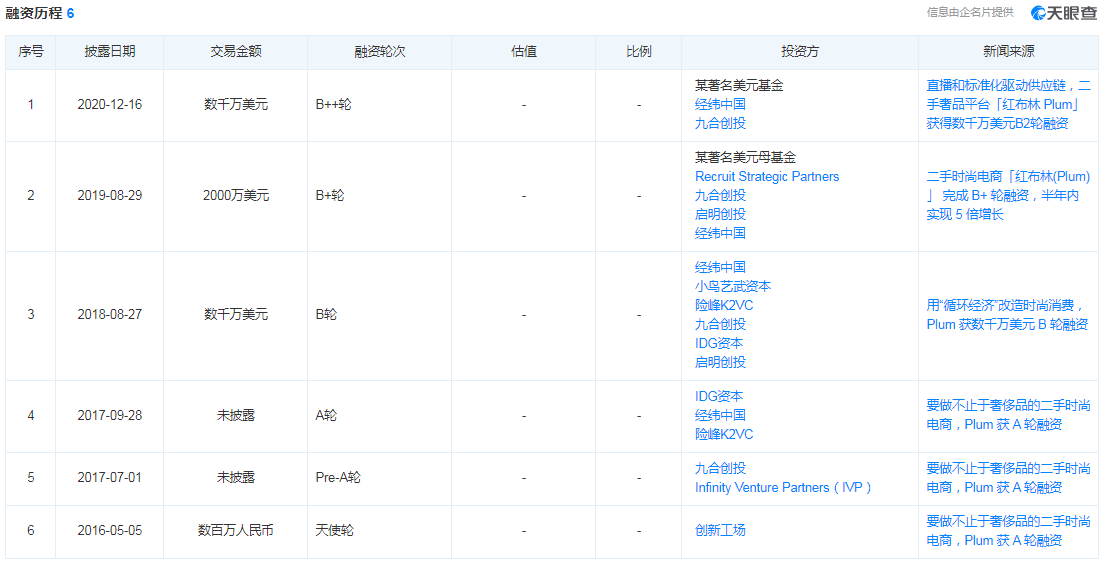Open 启明创投 link in the B+轮 row
This screenshot has height=568, width=1107.
720,215
